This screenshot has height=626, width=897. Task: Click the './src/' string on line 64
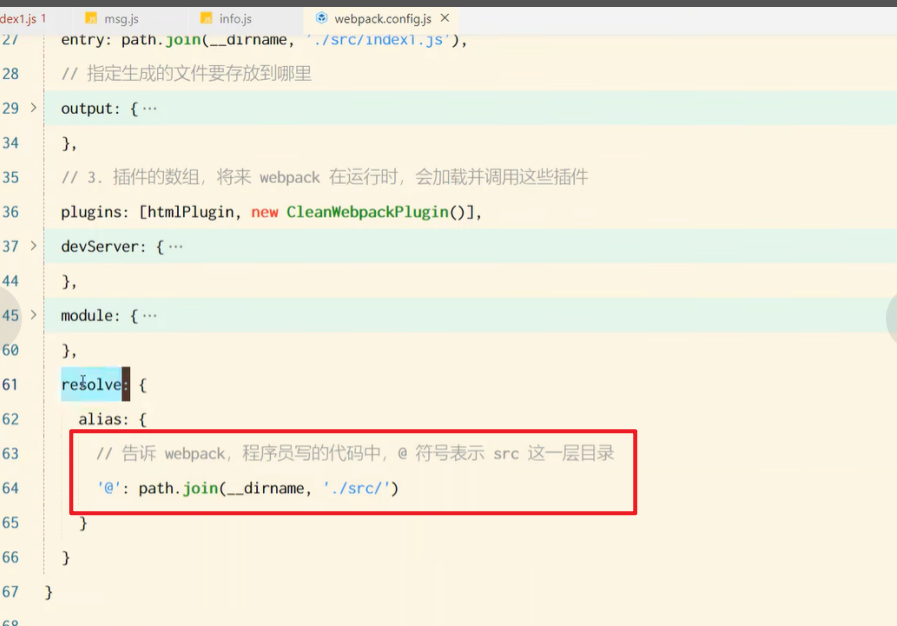point(360,488)
